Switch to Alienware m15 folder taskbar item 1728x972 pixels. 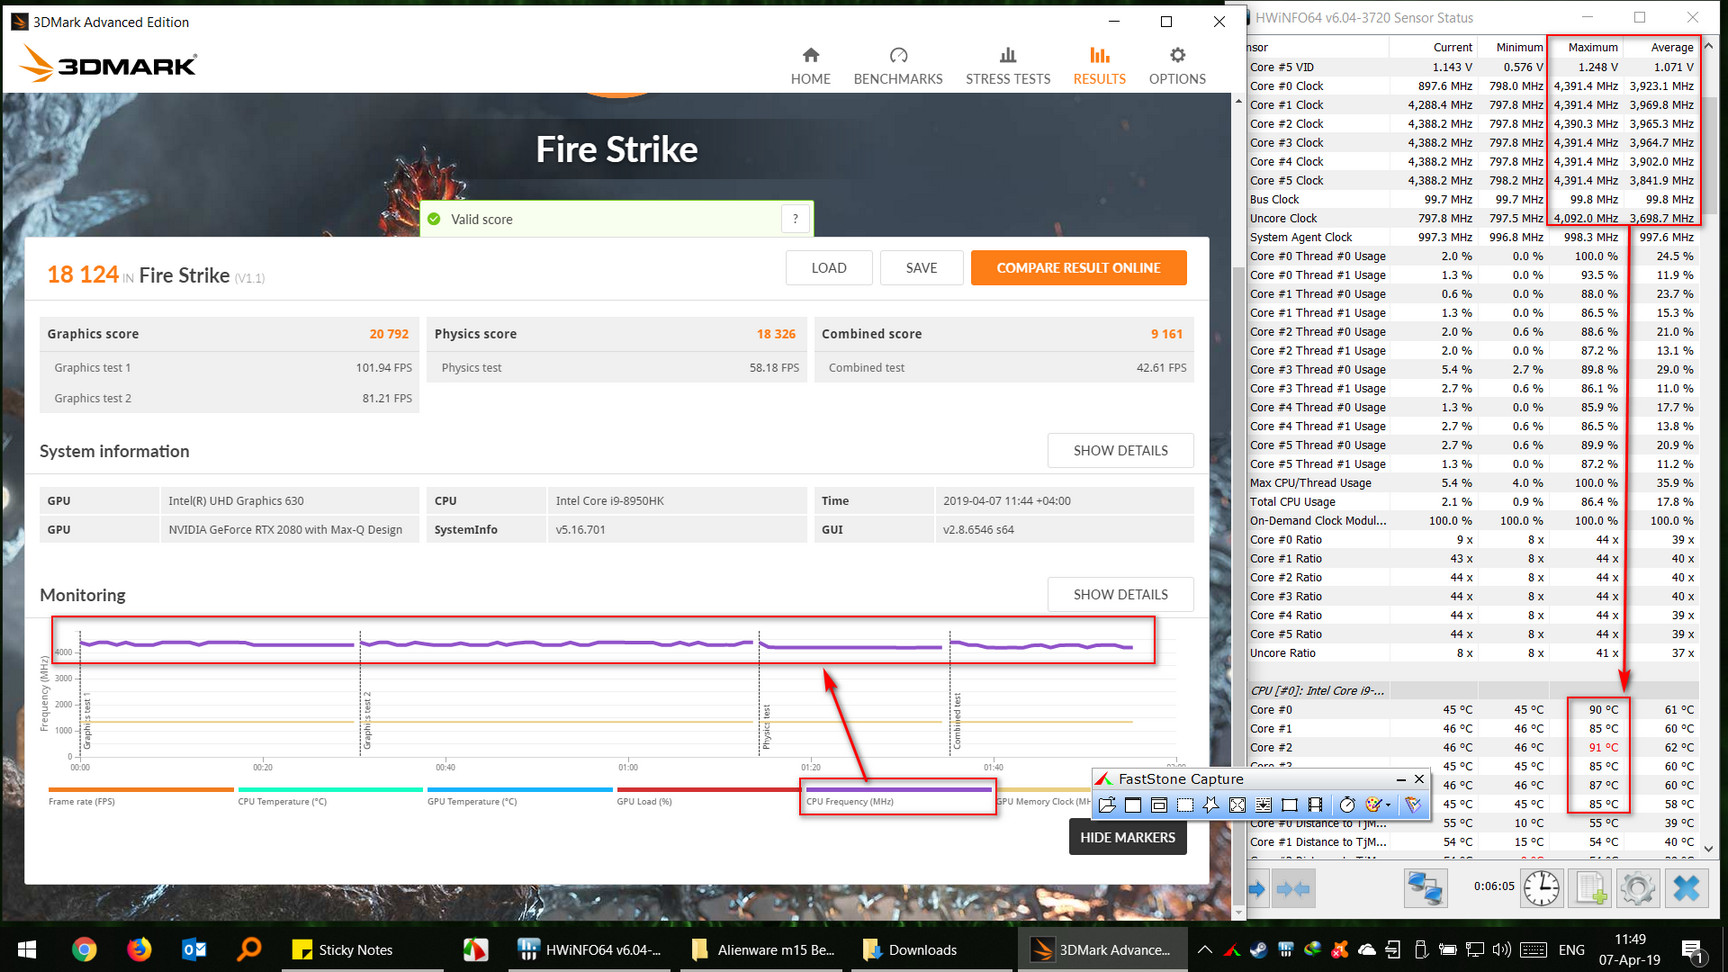tap(764, 949)
